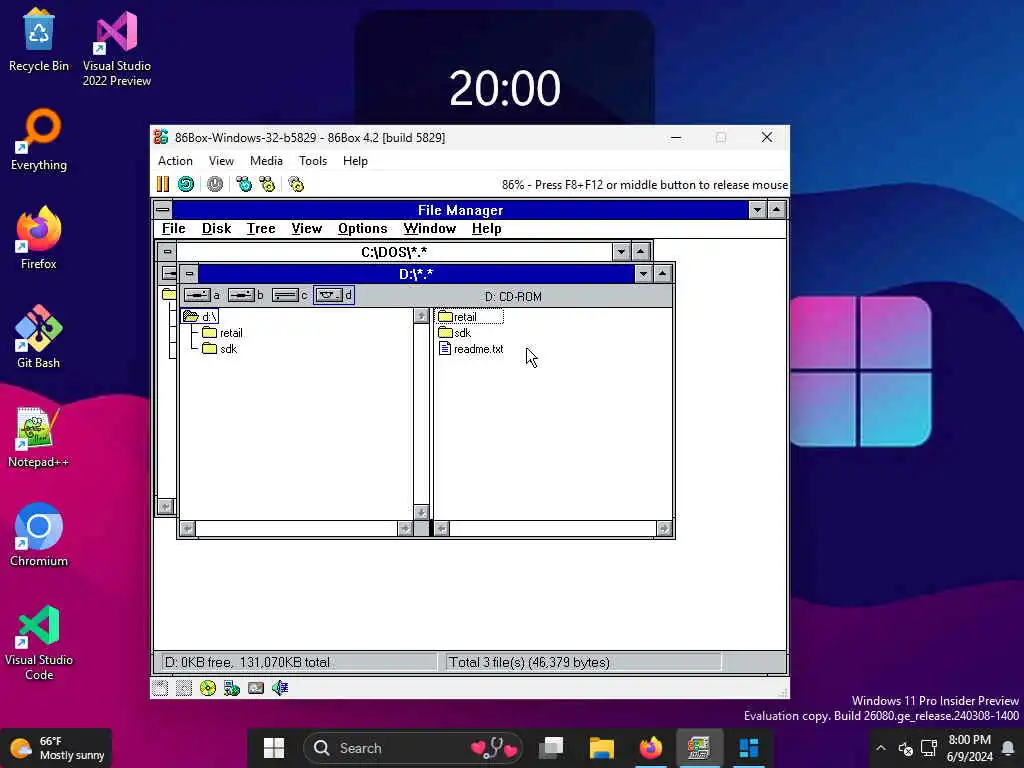Image resolution: width=1024 pixels, height=768 pixels.
Task: Maximize the D:\*.* child window up arrow
Action: pyautogui.click(x=662, y=274)
